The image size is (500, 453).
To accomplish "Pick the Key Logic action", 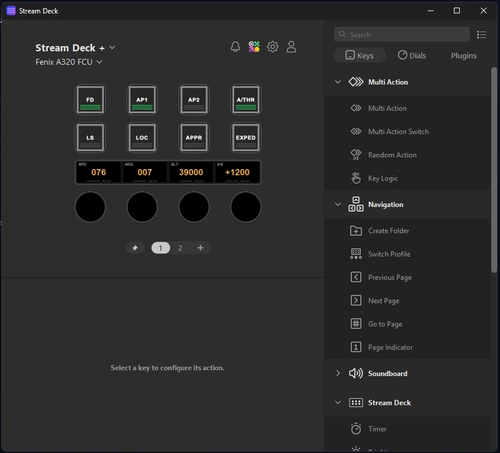I will coord(407,178).
